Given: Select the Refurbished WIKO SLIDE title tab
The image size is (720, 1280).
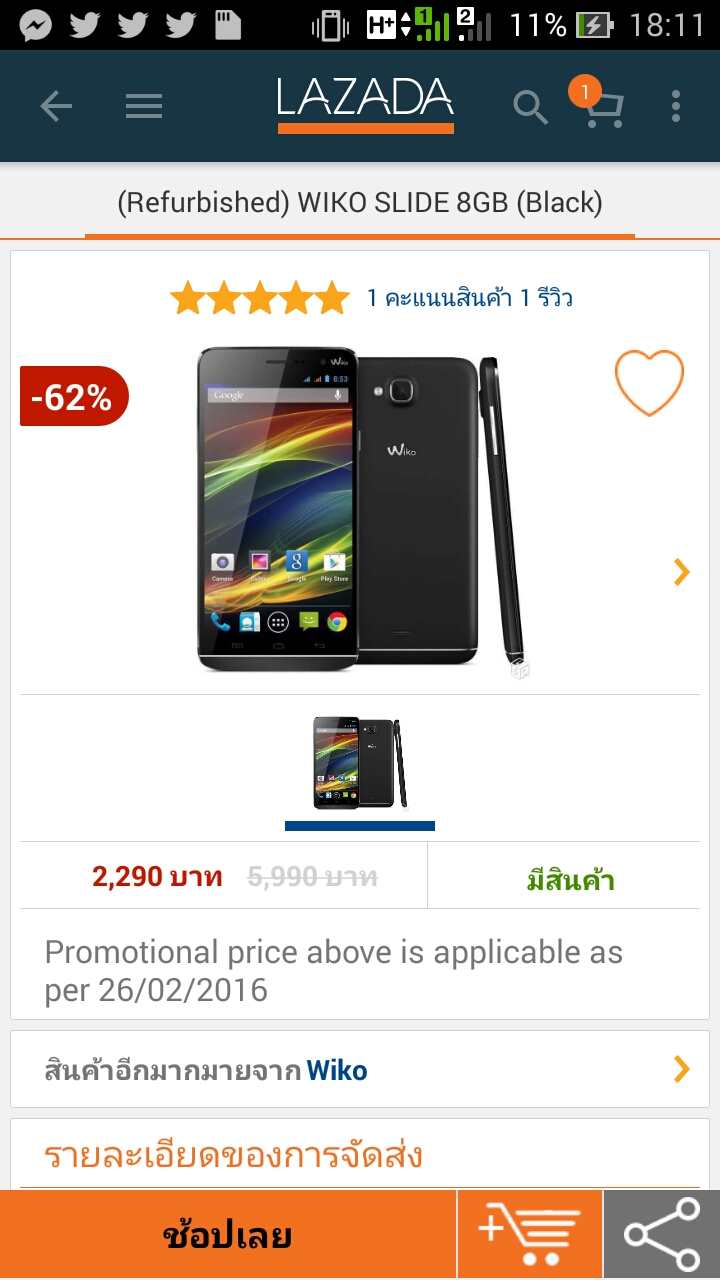Looking at the screenshot, I should (360, 203).
